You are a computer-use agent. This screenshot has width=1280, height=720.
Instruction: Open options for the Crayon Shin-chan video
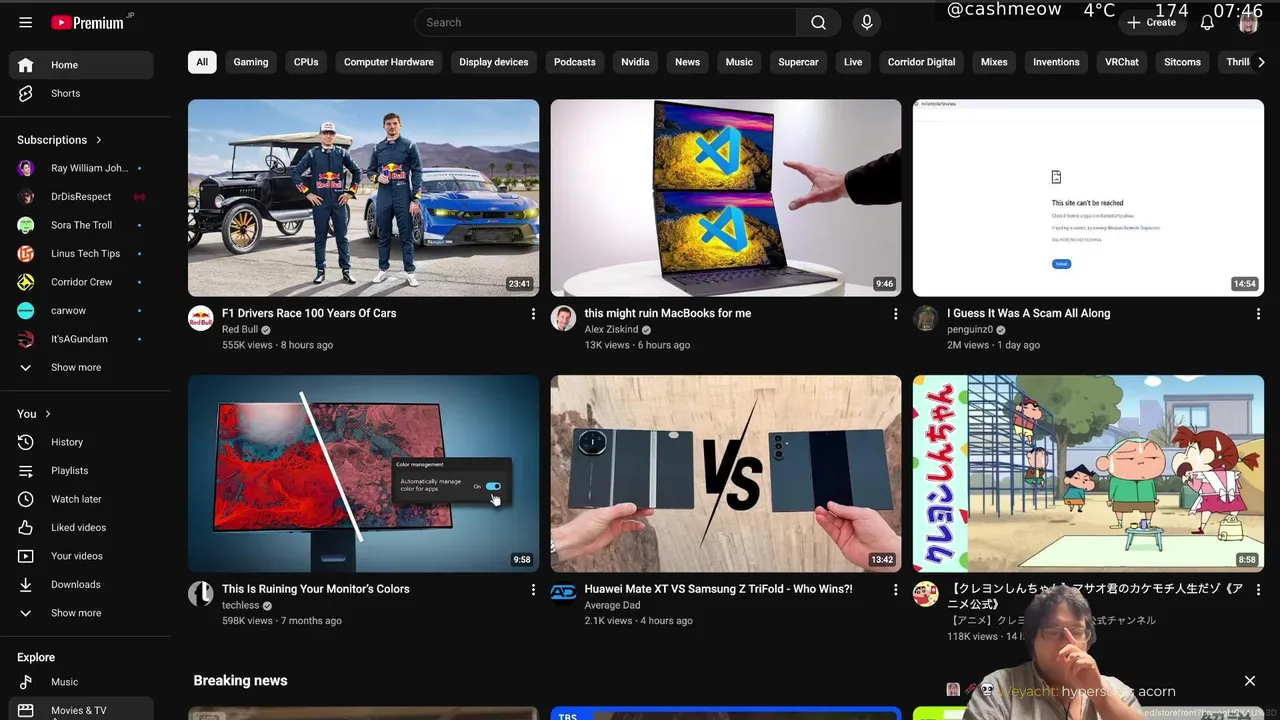pos(1258,590)
